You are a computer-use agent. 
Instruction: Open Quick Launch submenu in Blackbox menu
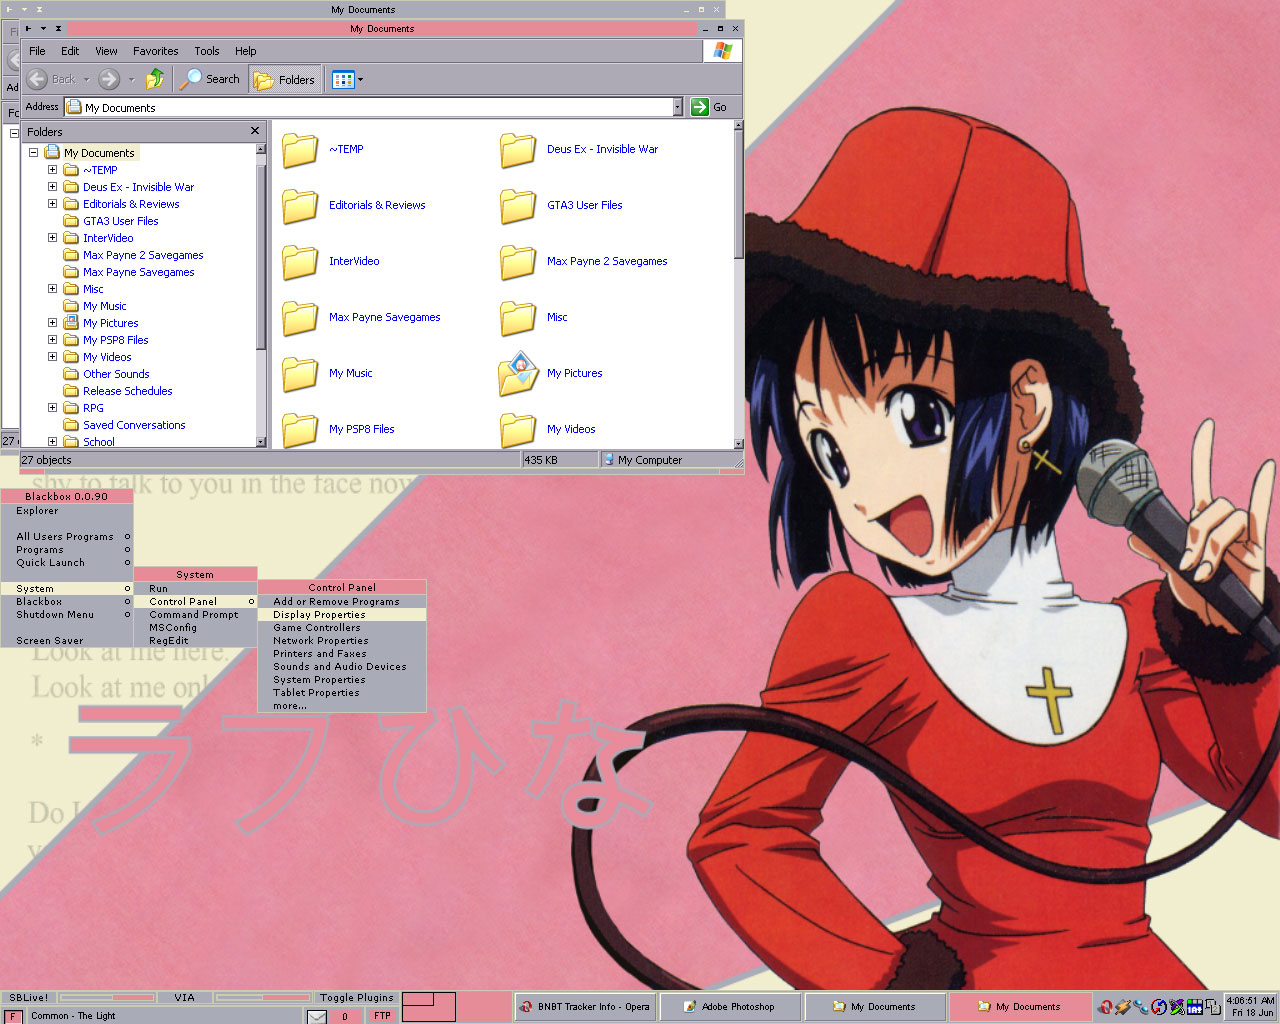[x=67, y=563]
